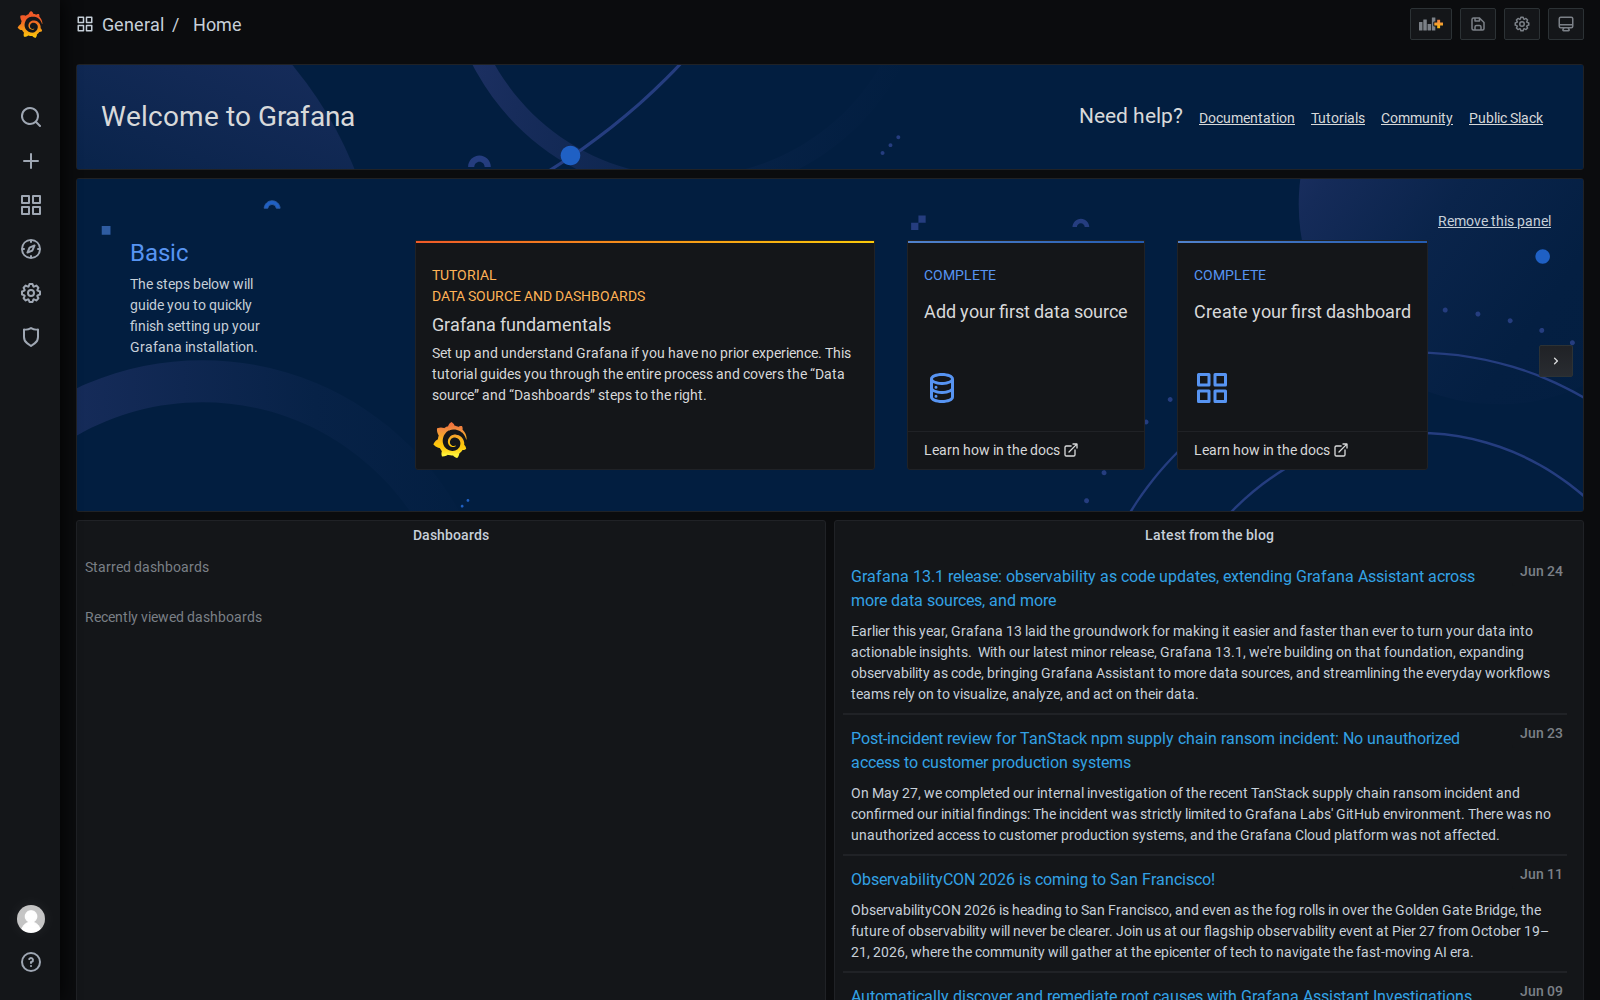Click the Grafana logo home icon
This screenshot has height=1000, width=1600.
pyautogui.click(x=31, y=25)
